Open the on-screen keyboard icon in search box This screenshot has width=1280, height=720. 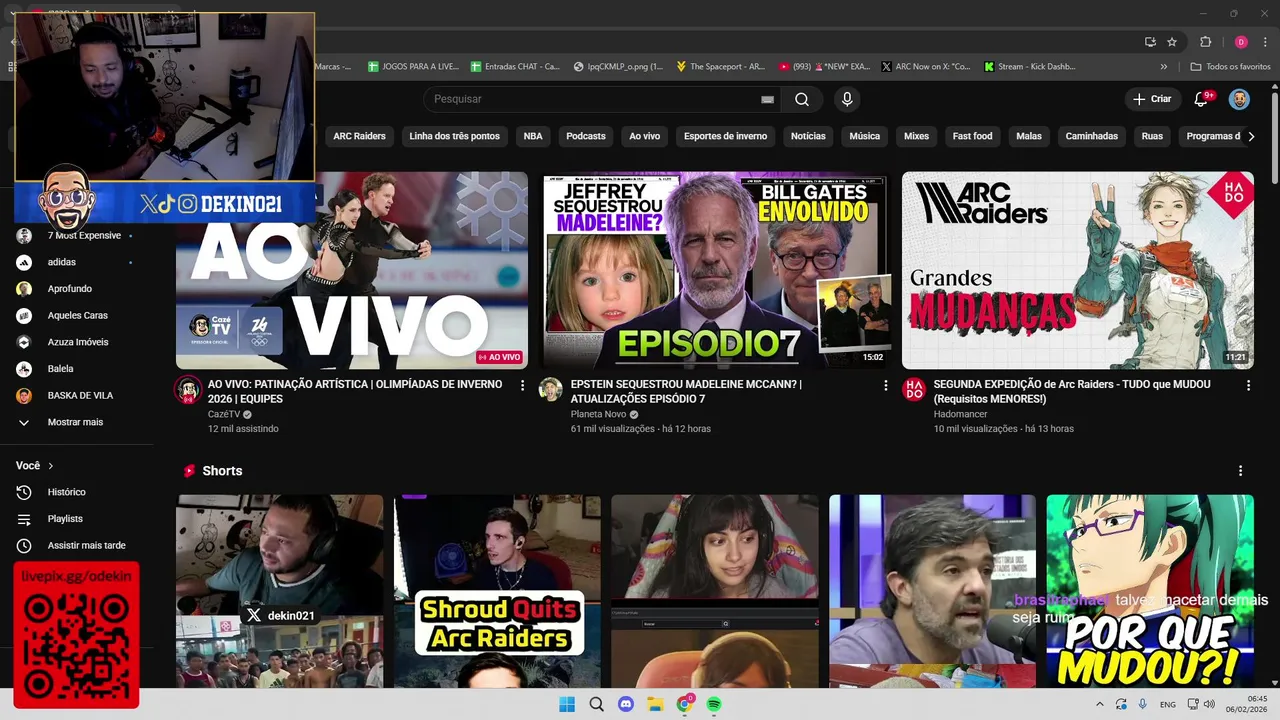tap(767, 99)
